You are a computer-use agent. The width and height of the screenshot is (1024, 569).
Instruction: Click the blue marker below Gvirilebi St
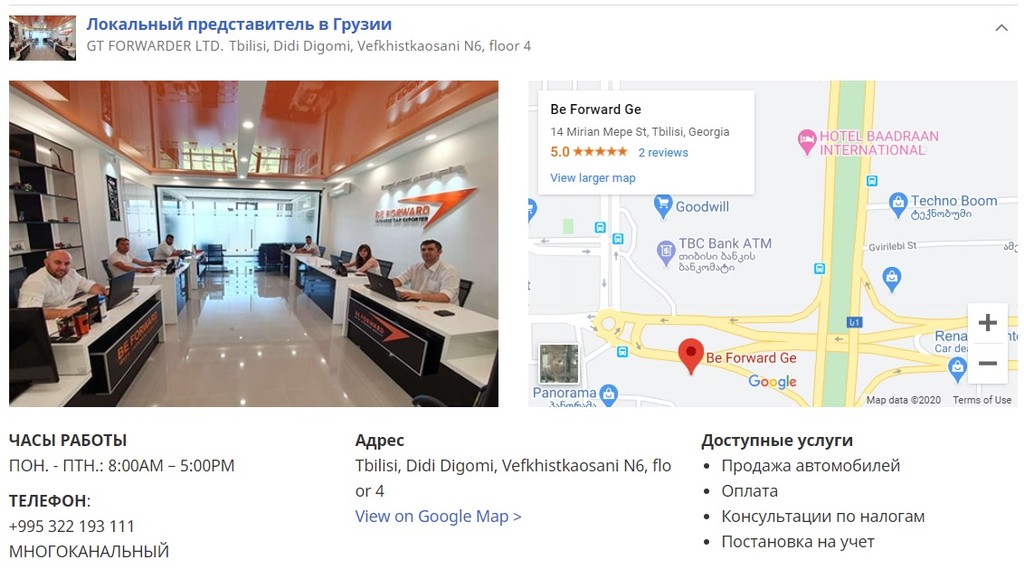891,278
